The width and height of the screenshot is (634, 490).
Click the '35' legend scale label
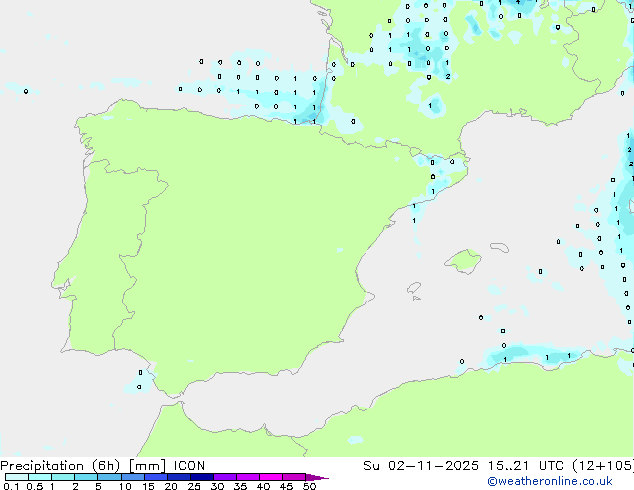[x=240, y=486]
